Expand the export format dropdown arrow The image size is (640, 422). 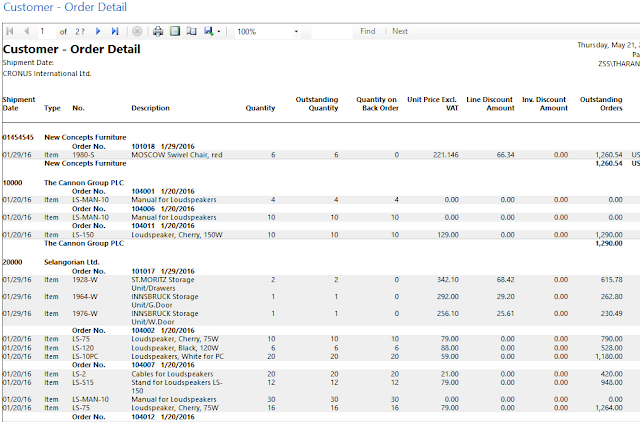pos(218,32)
